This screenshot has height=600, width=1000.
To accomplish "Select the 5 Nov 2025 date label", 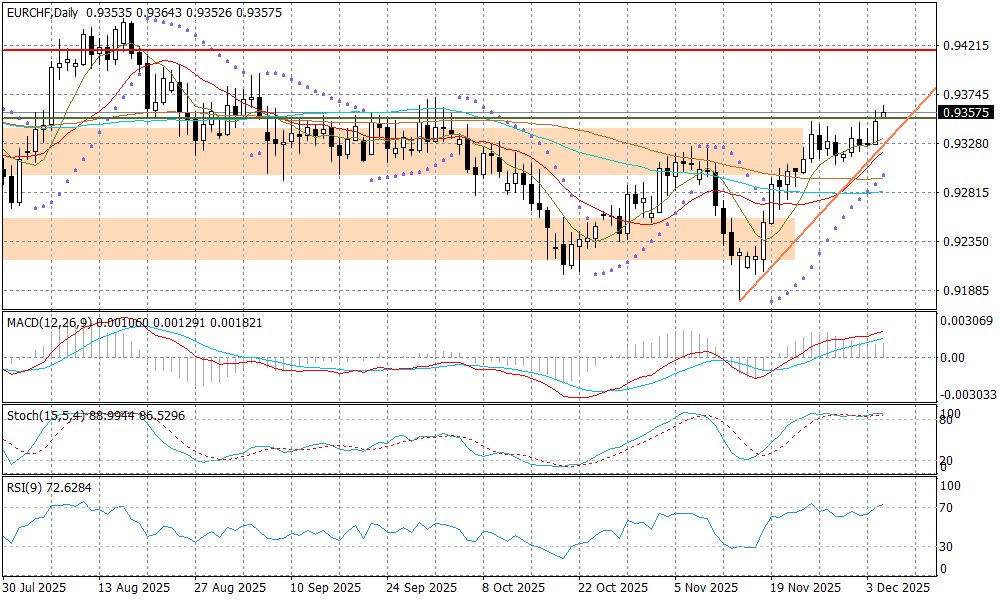I will (707, 587).
